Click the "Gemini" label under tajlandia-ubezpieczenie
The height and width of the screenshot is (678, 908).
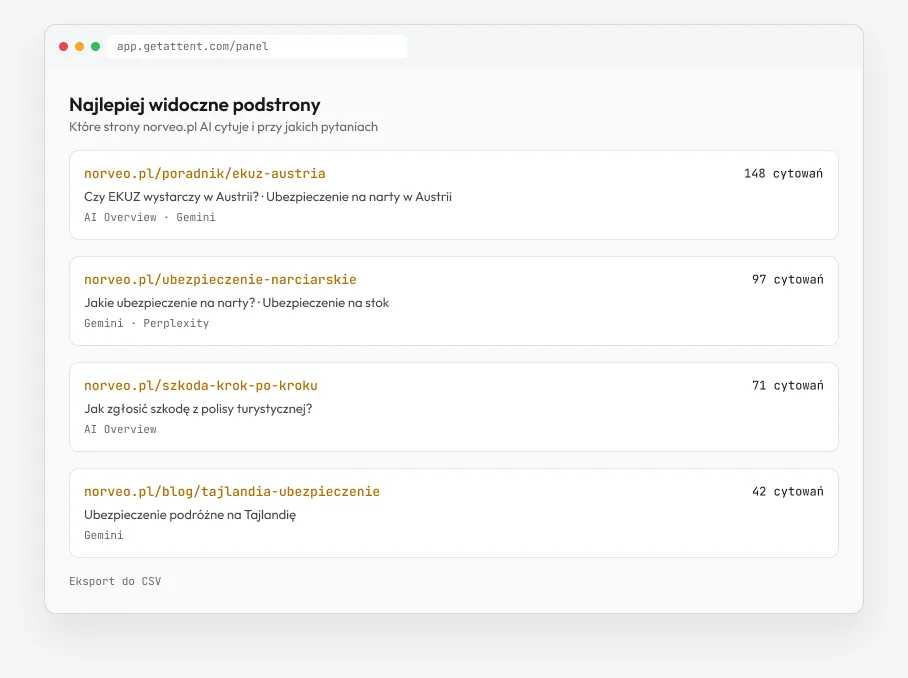tap(104, 535)
